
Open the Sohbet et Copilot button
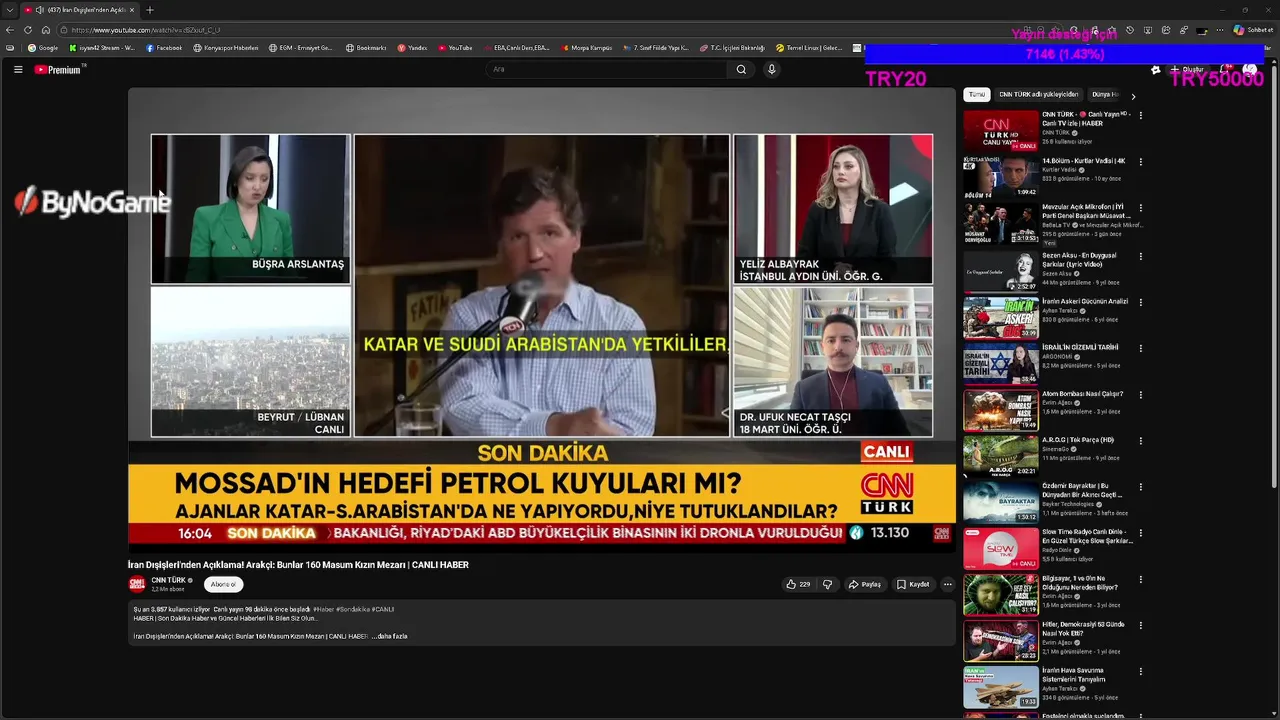(x=1253, y=30)
